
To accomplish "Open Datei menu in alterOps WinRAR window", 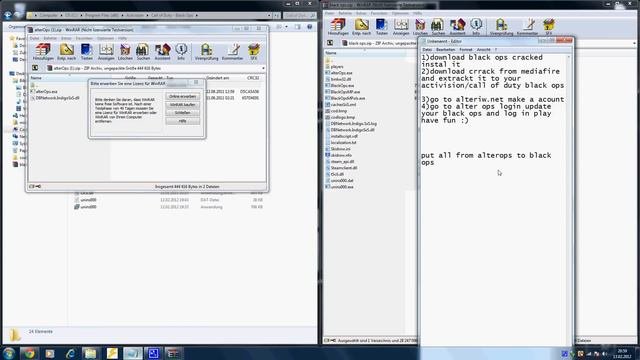I will [34, 38].
